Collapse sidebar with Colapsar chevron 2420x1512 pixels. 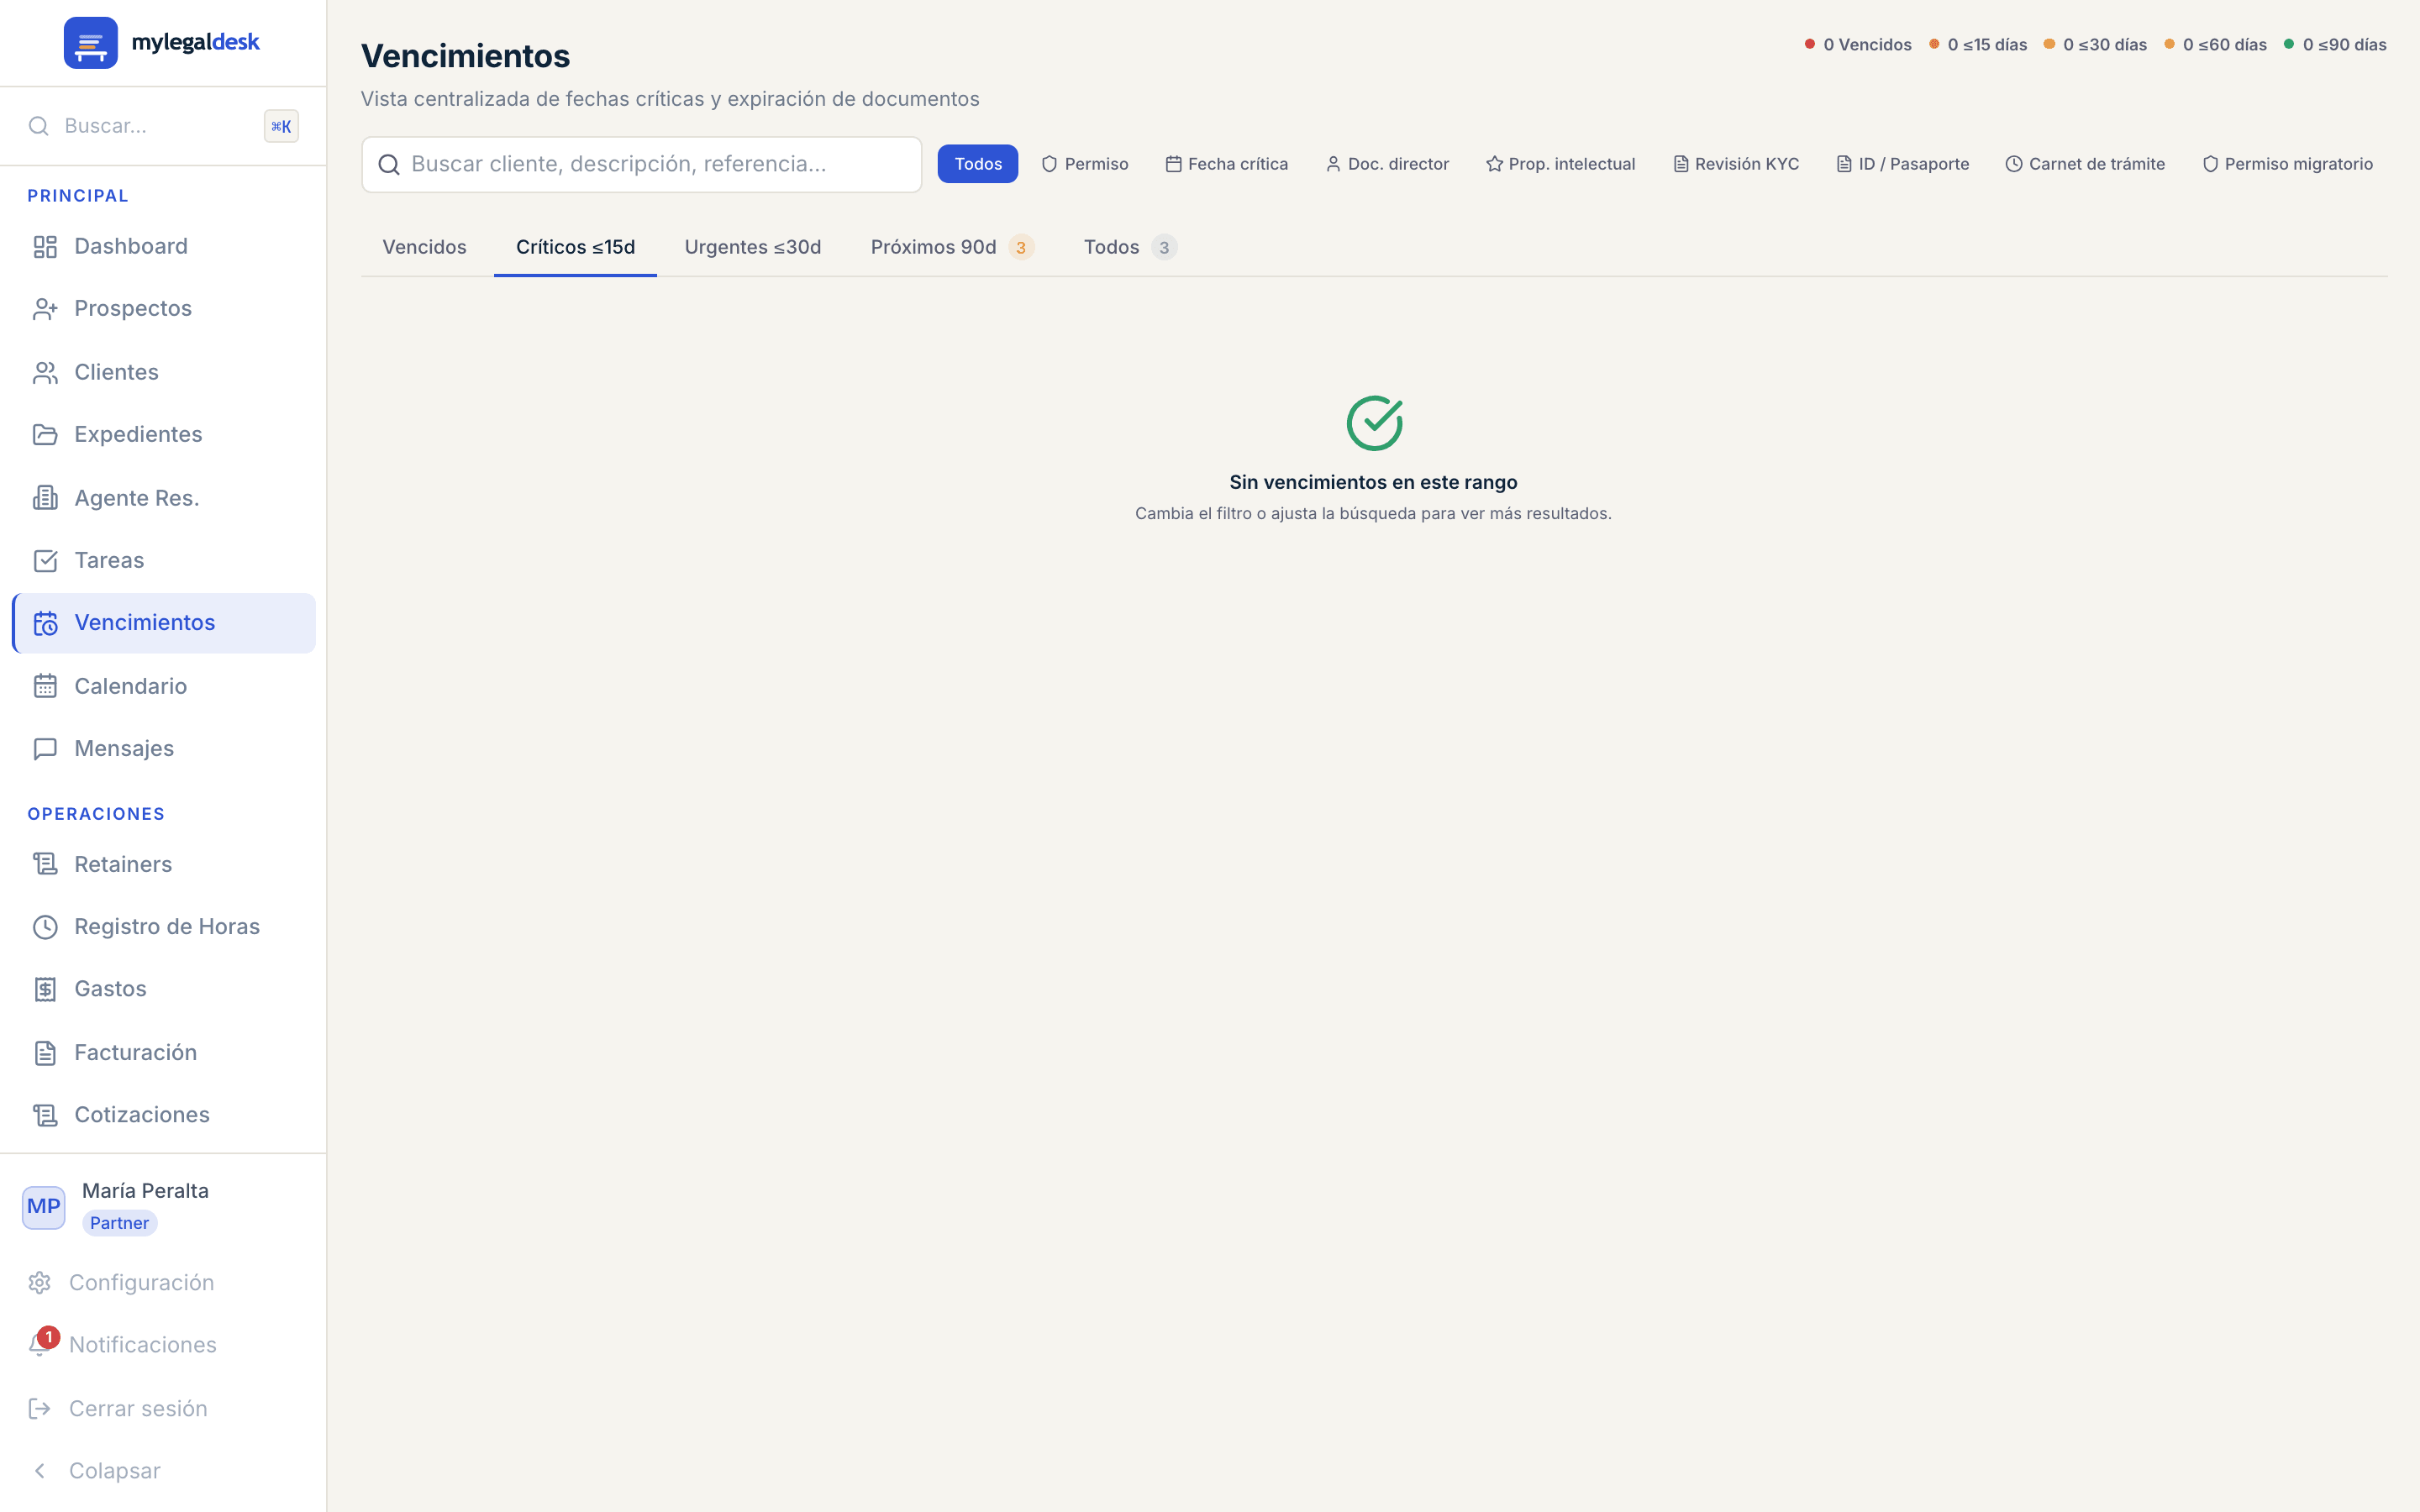tap(40, 1471)
